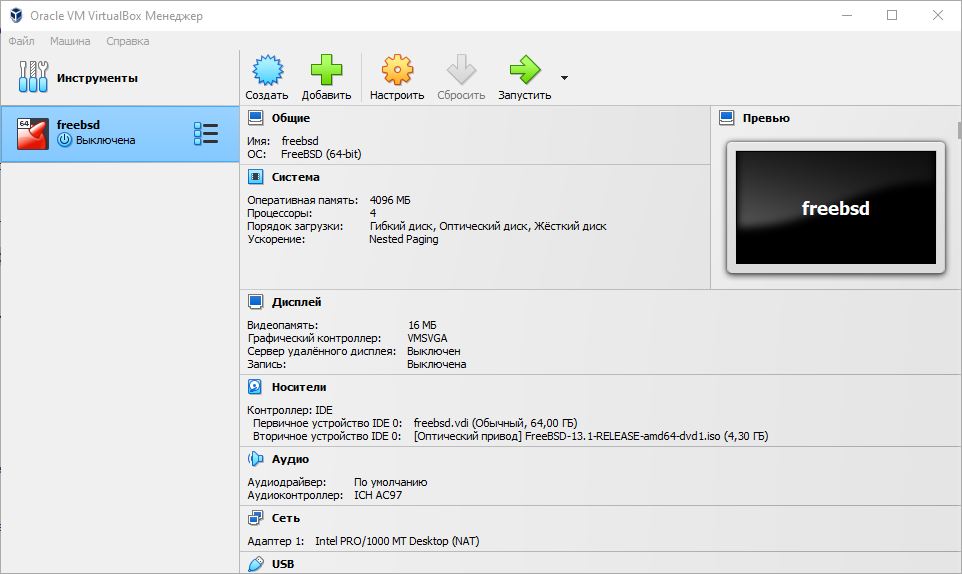
Task: Maximize the VirtualBox window
Action: tap(892, 15)
